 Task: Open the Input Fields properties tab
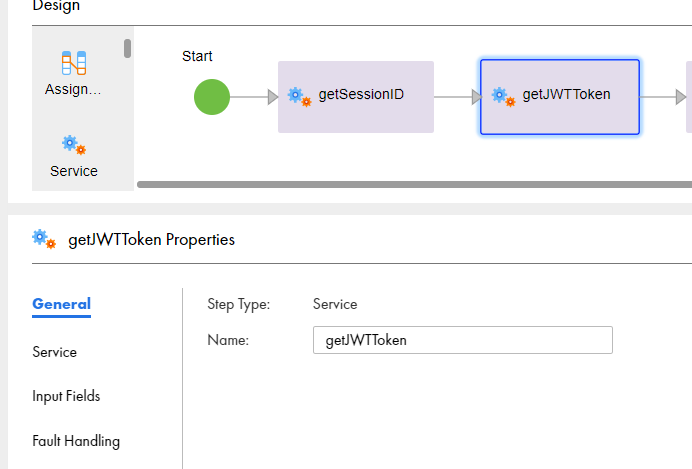coord(66,396)
